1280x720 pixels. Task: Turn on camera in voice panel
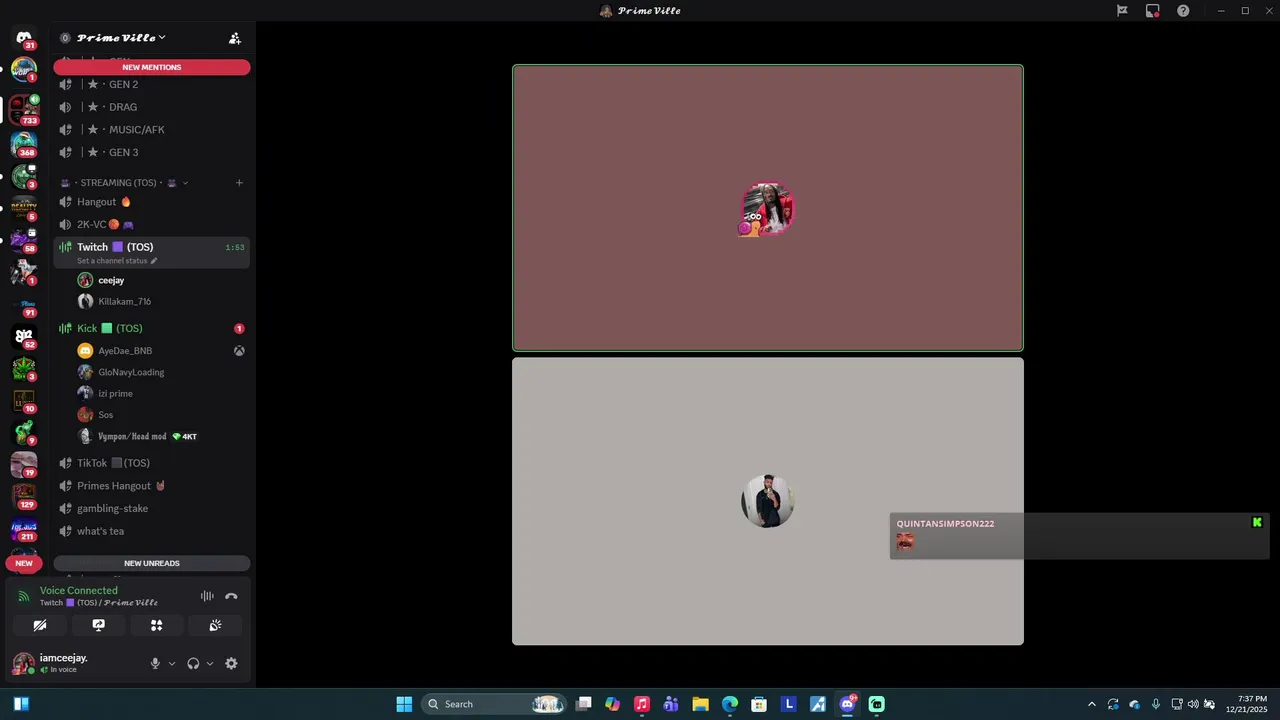point(40,625)
